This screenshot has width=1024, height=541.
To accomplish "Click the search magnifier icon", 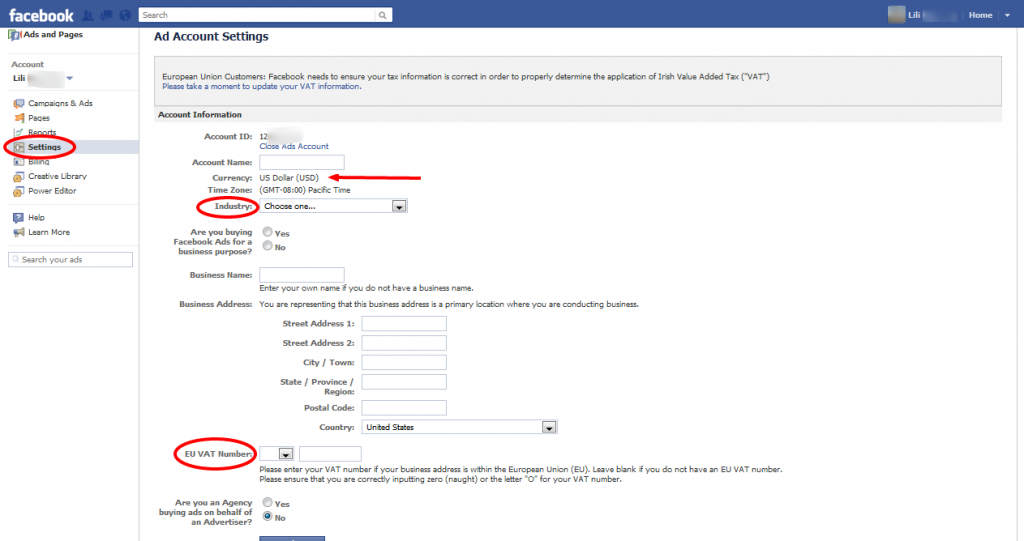I will 382,16.
